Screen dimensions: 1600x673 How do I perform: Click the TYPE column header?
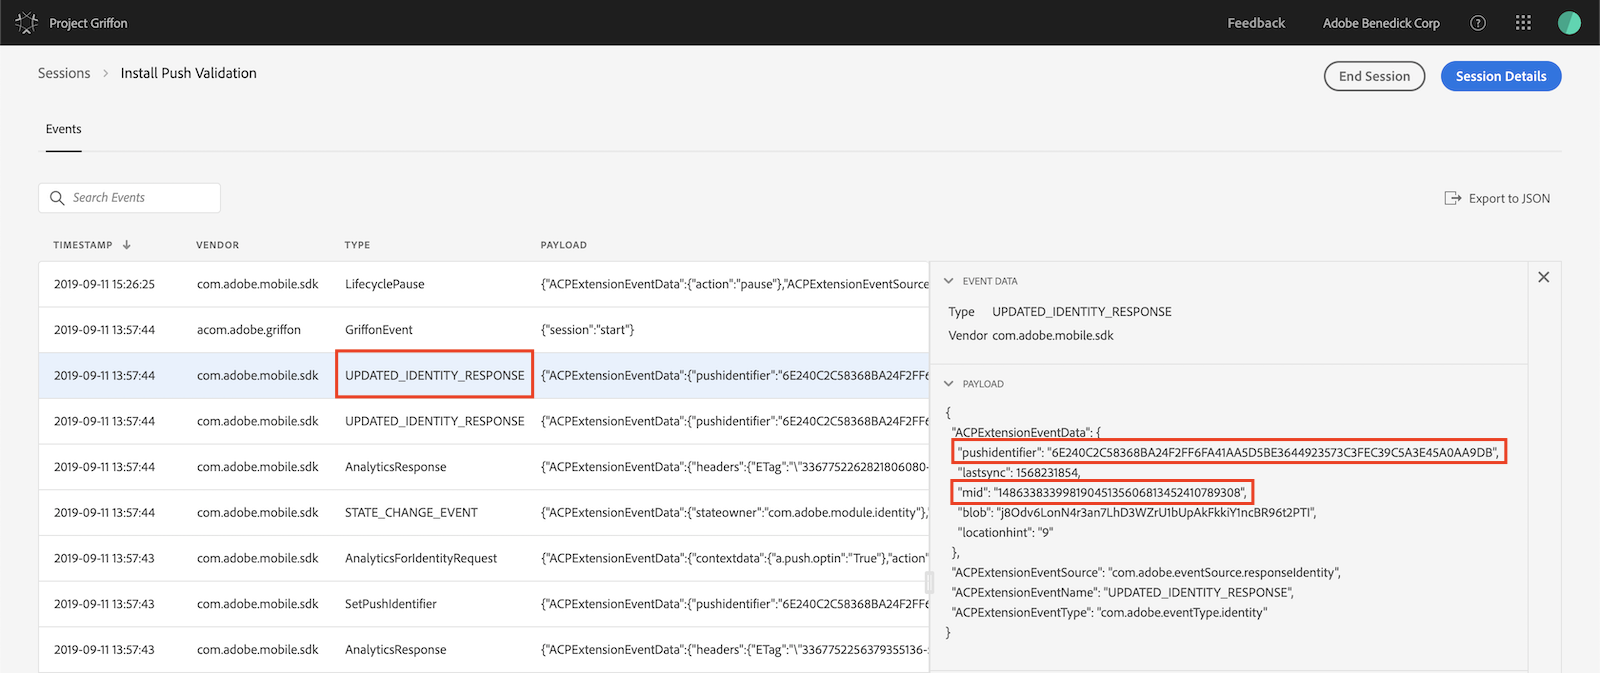(357, 245)
